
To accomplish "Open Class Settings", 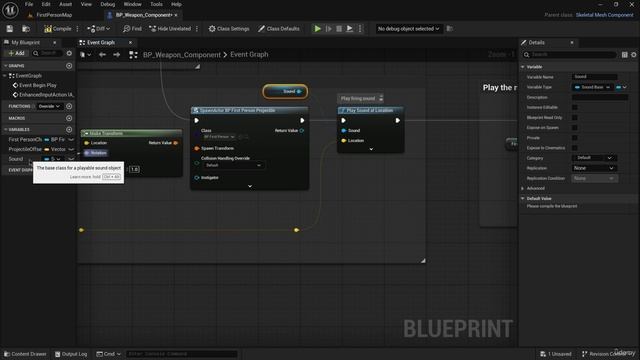I will [229, 29].
